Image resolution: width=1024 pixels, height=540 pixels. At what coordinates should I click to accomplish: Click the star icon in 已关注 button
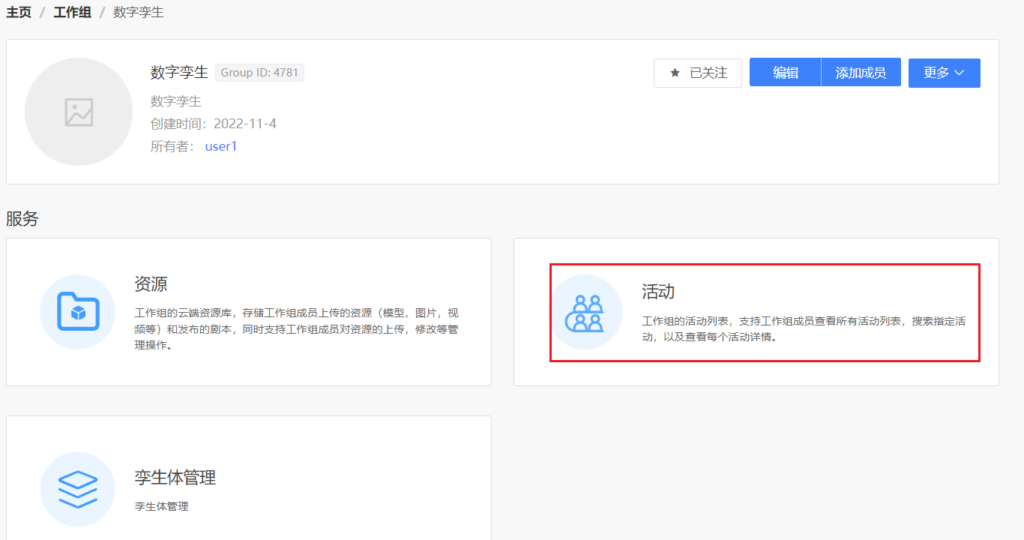point(674,73)
